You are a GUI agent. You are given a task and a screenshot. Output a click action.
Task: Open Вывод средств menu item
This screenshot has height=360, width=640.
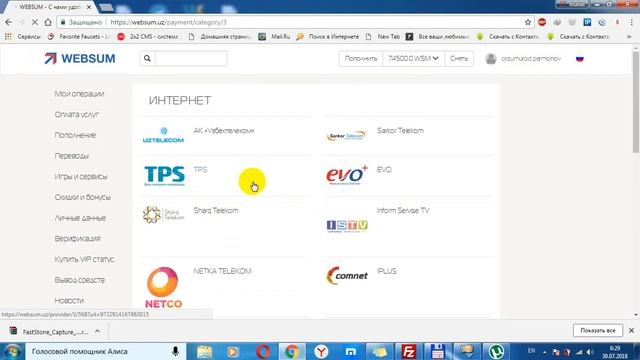point(80,280)
